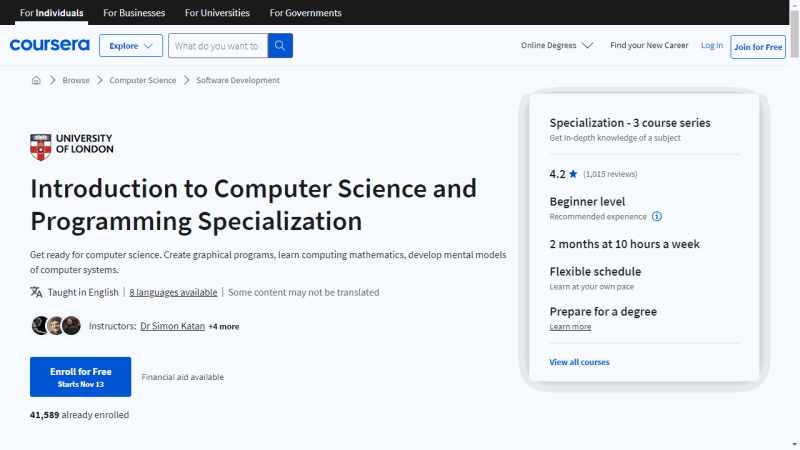This screenshot has width=800, height=450.
Task: Click the blue search magnifier button
Action: (280, 46)
